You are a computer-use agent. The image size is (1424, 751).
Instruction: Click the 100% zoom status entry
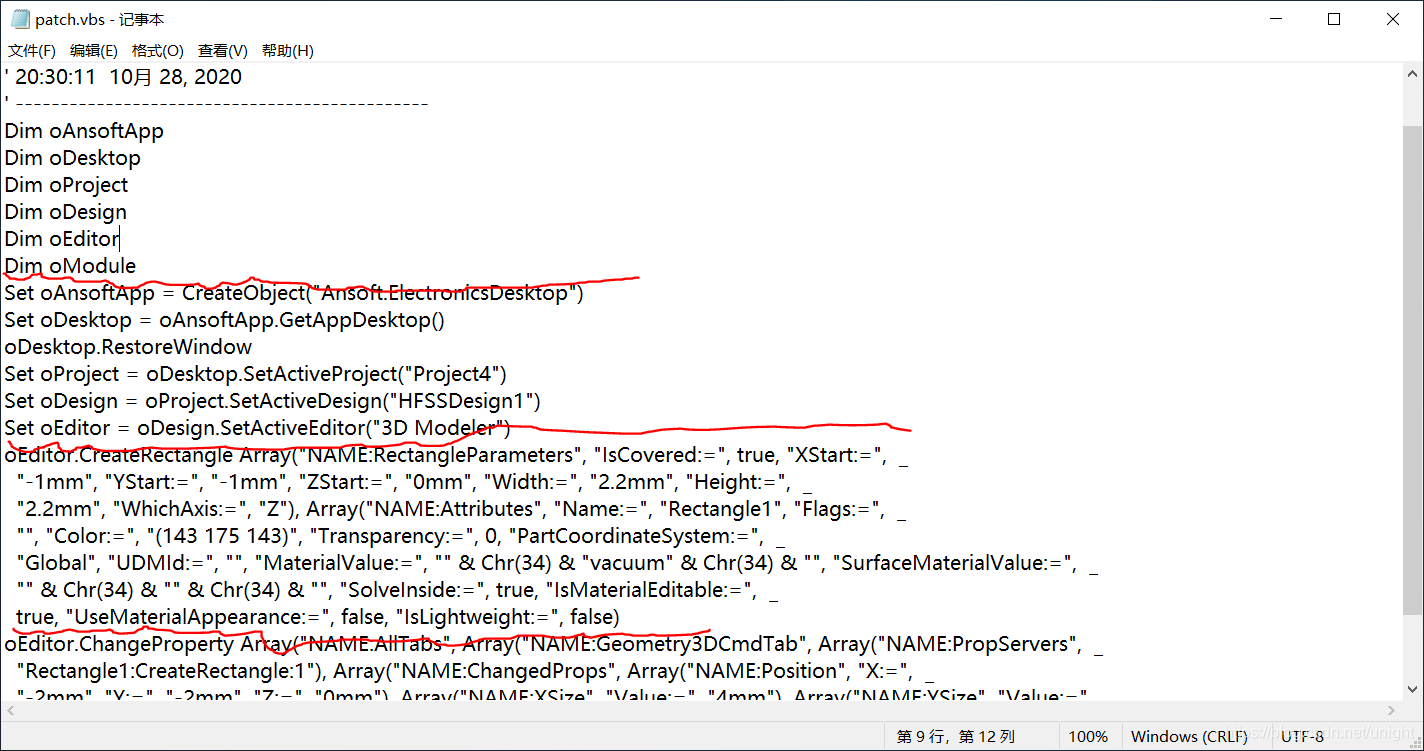point(1088,736)
